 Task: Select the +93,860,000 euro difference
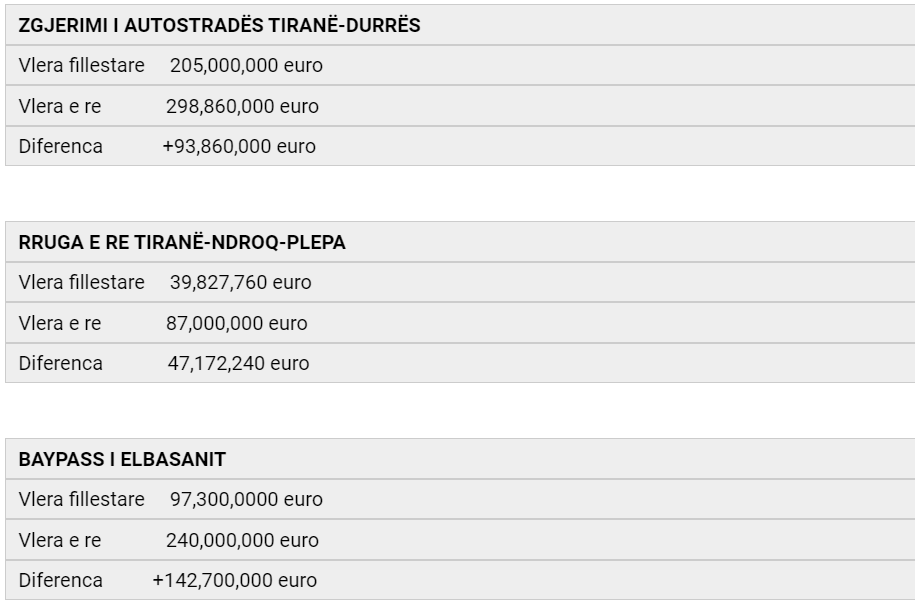[x=239, y=146]
